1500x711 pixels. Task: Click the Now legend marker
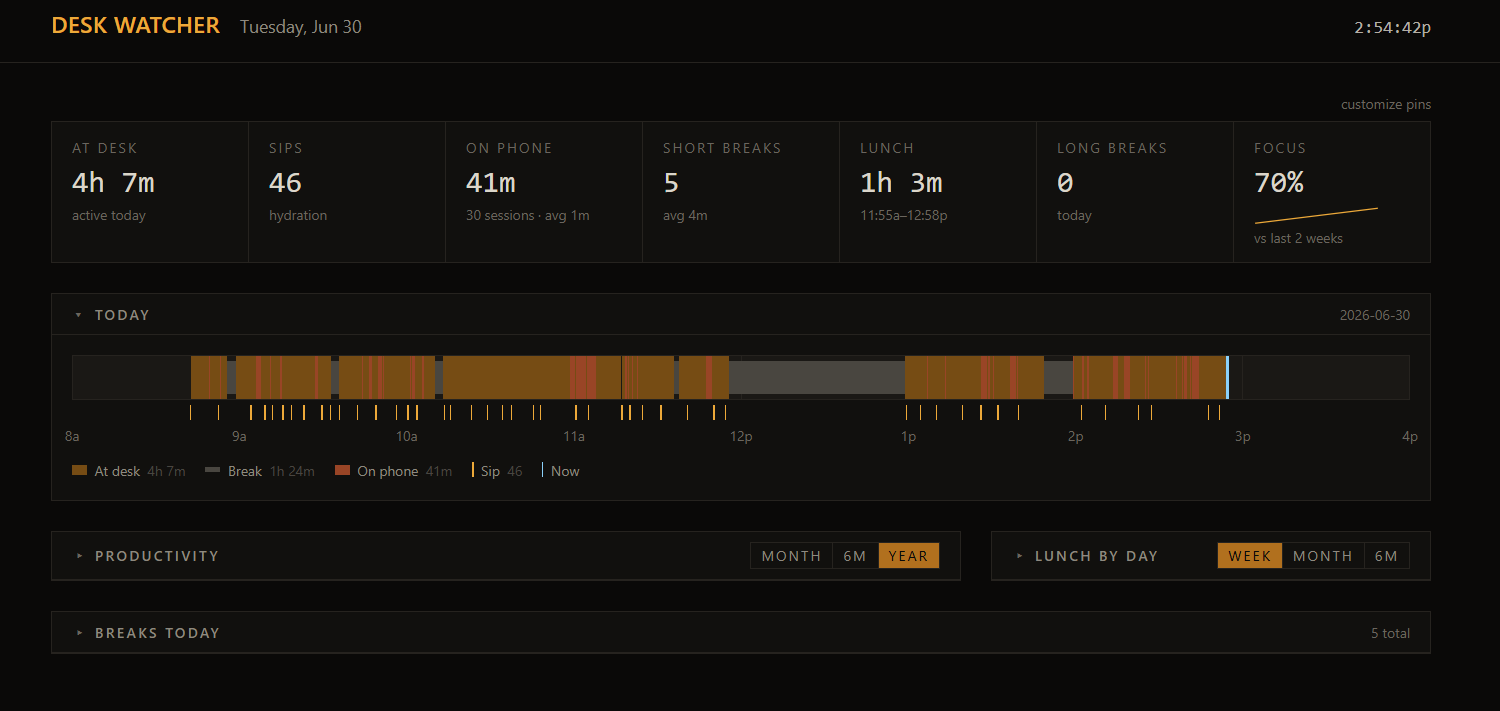click(543, 471)
